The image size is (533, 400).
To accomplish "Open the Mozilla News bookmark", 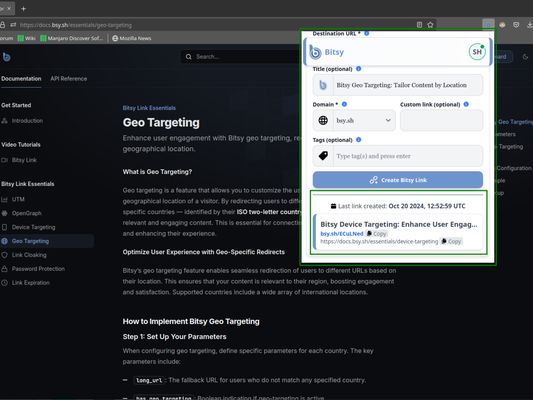I will [x=132, y=38].
